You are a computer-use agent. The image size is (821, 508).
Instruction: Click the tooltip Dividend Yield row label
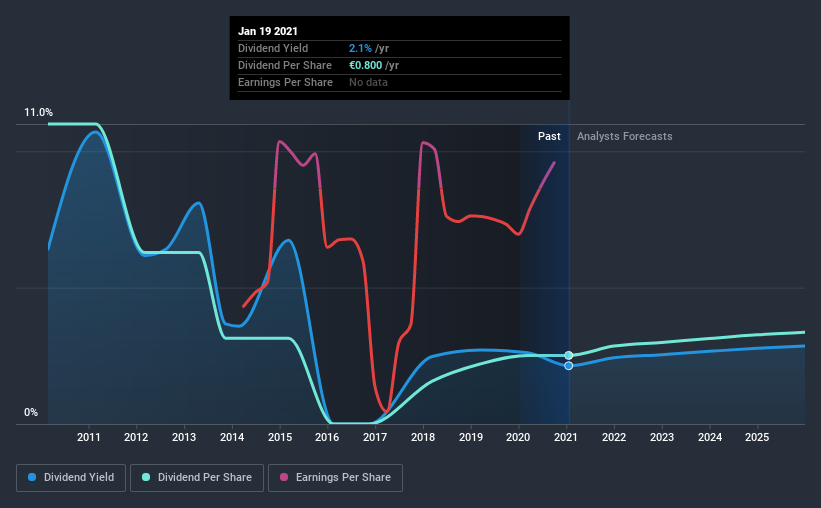click(273, 48)
